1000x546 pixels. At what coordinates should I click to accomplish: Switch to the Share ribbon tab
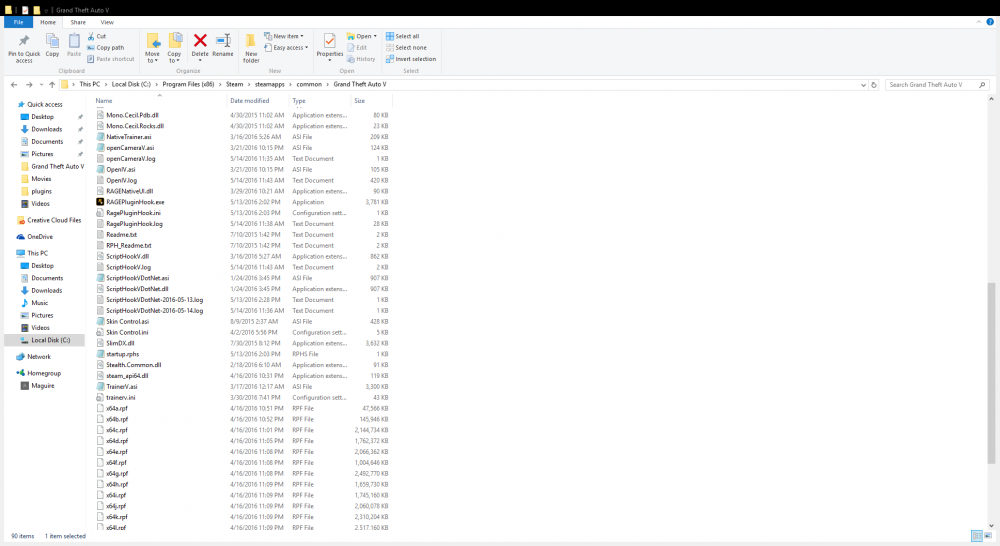click(x=78, y=22)
